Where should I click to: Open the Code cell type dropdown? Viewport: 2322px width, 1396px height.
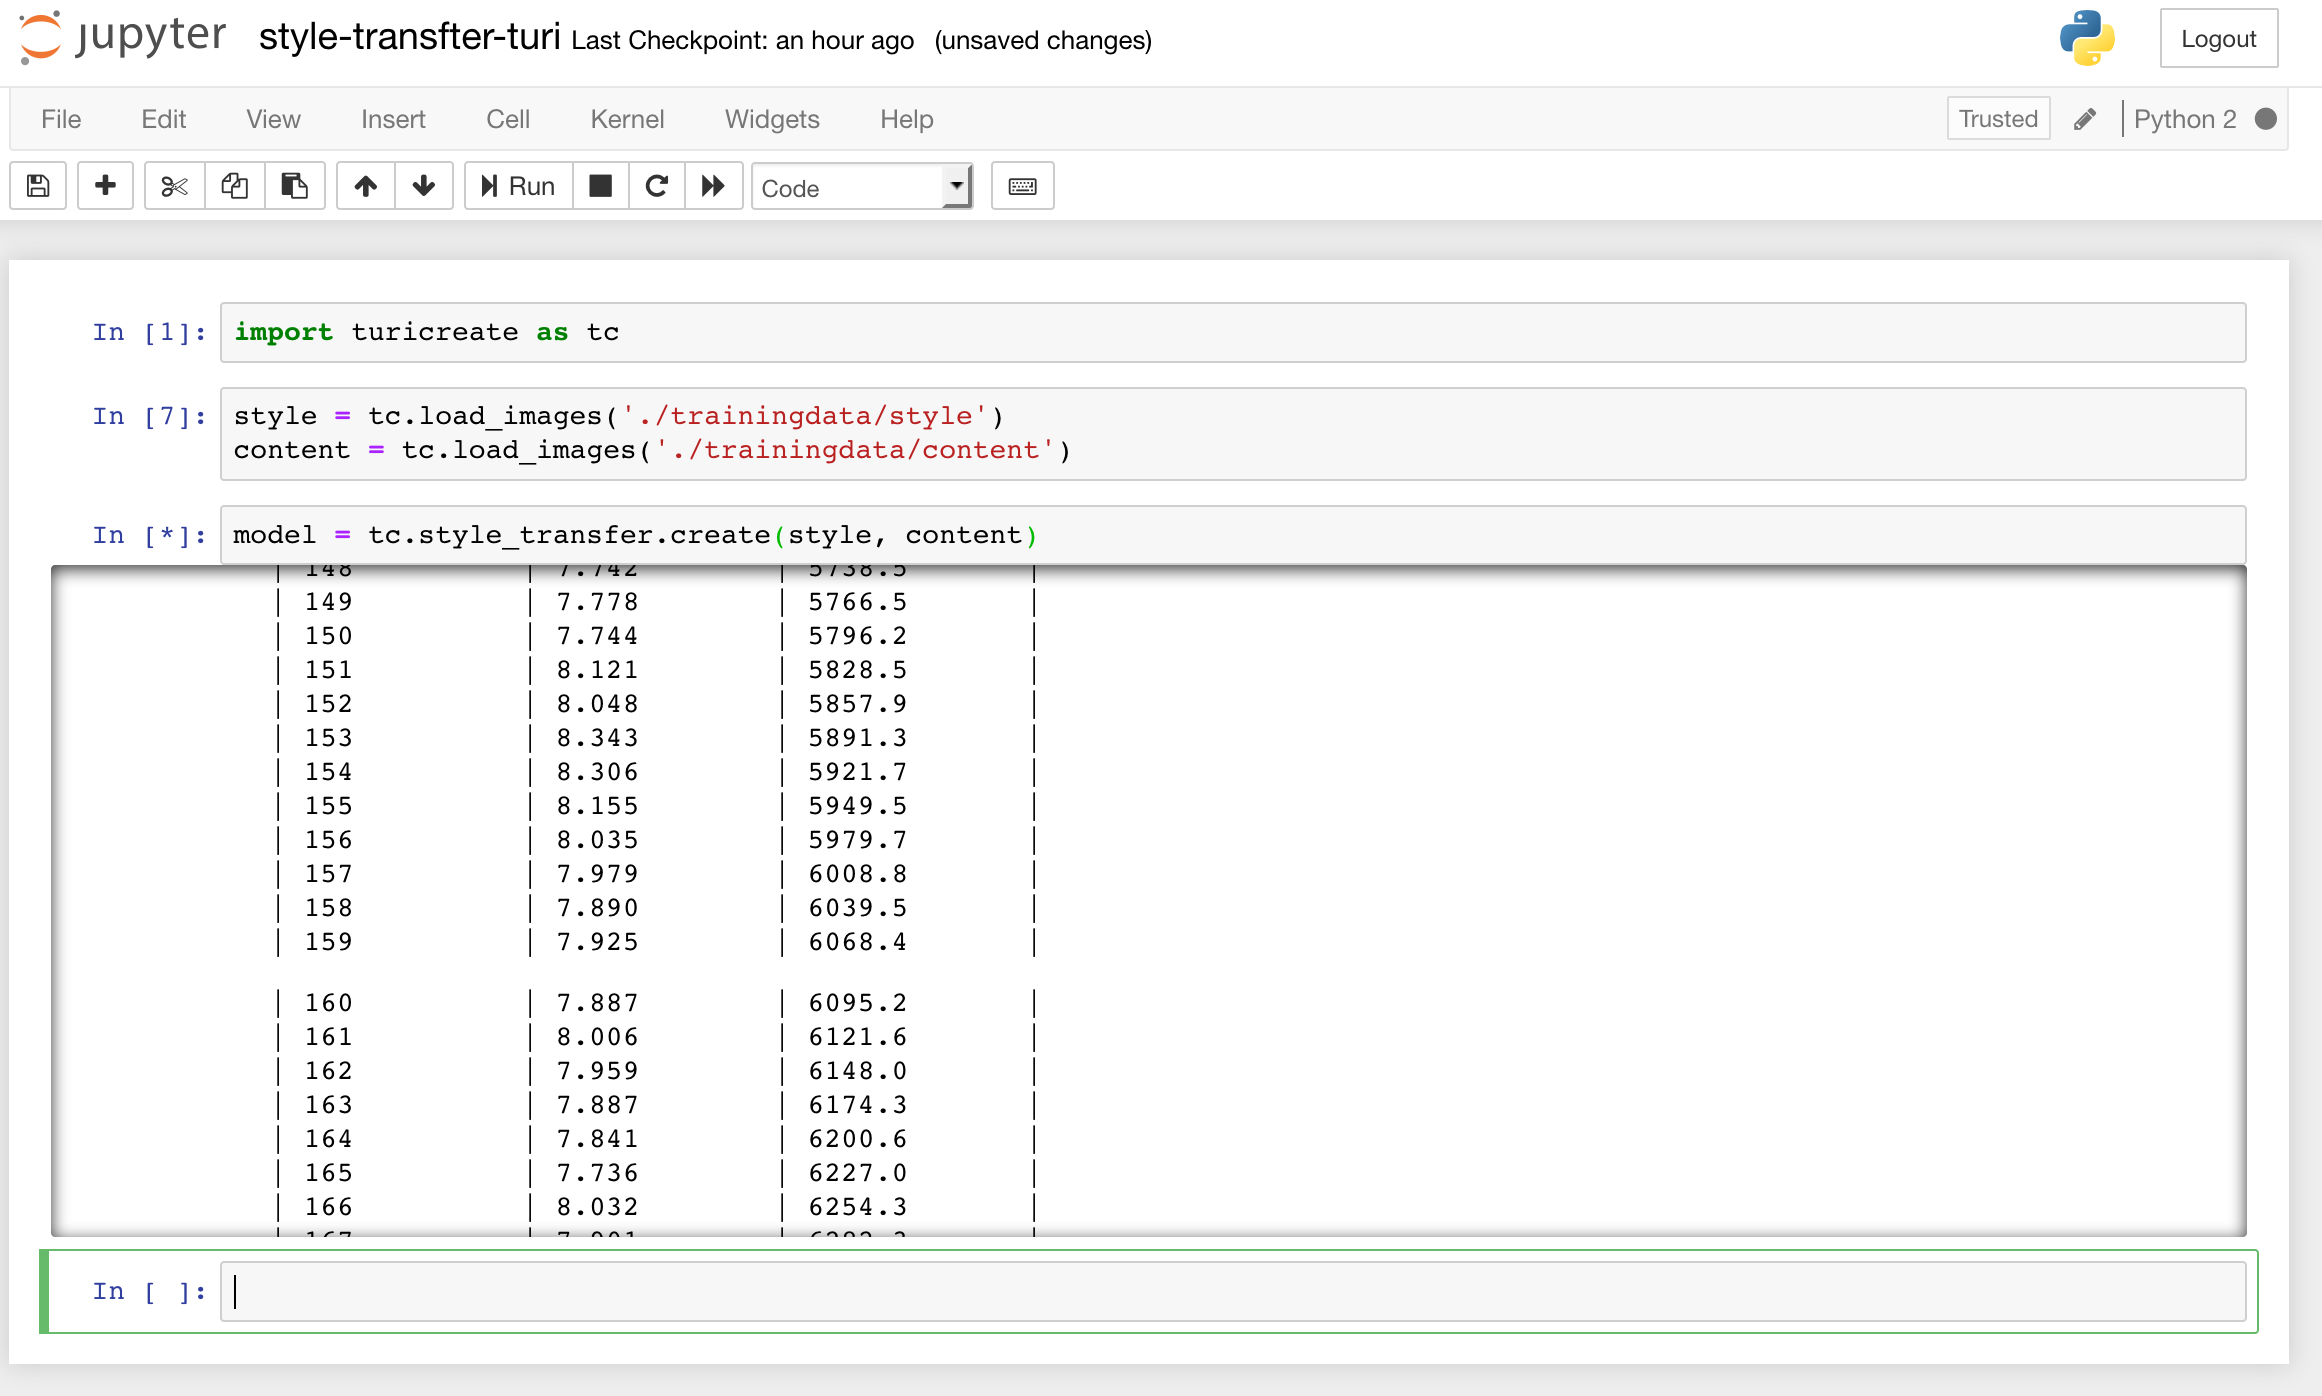coord(862,187)
